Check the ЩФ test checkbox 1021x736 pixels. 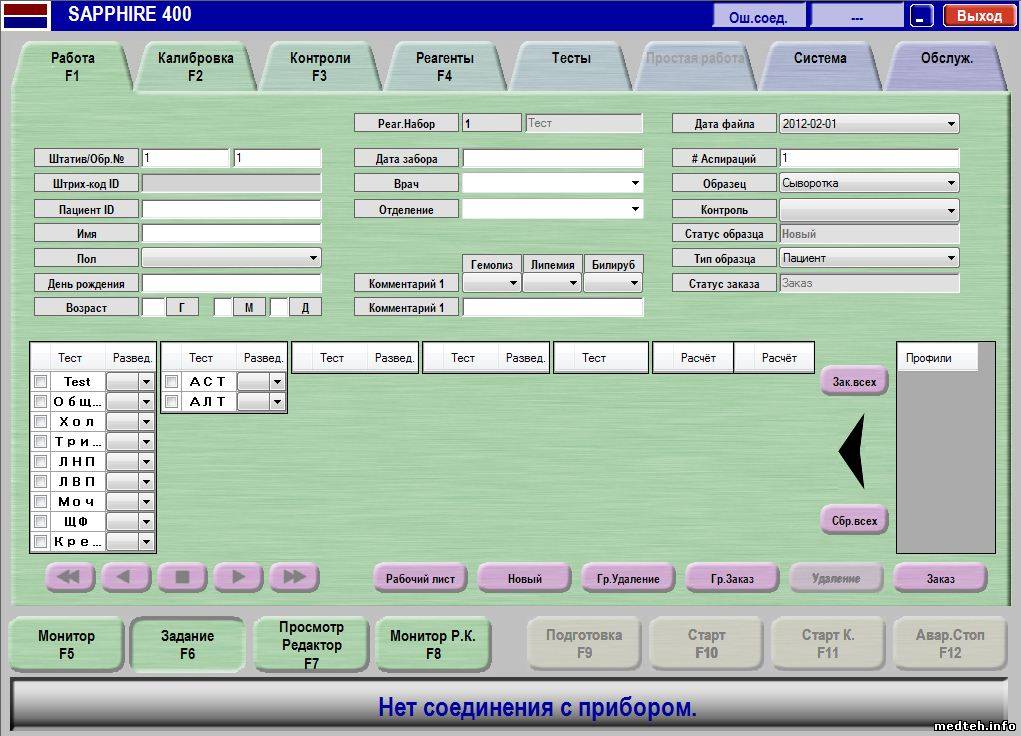pyautogui.click(x=41, y=521)
